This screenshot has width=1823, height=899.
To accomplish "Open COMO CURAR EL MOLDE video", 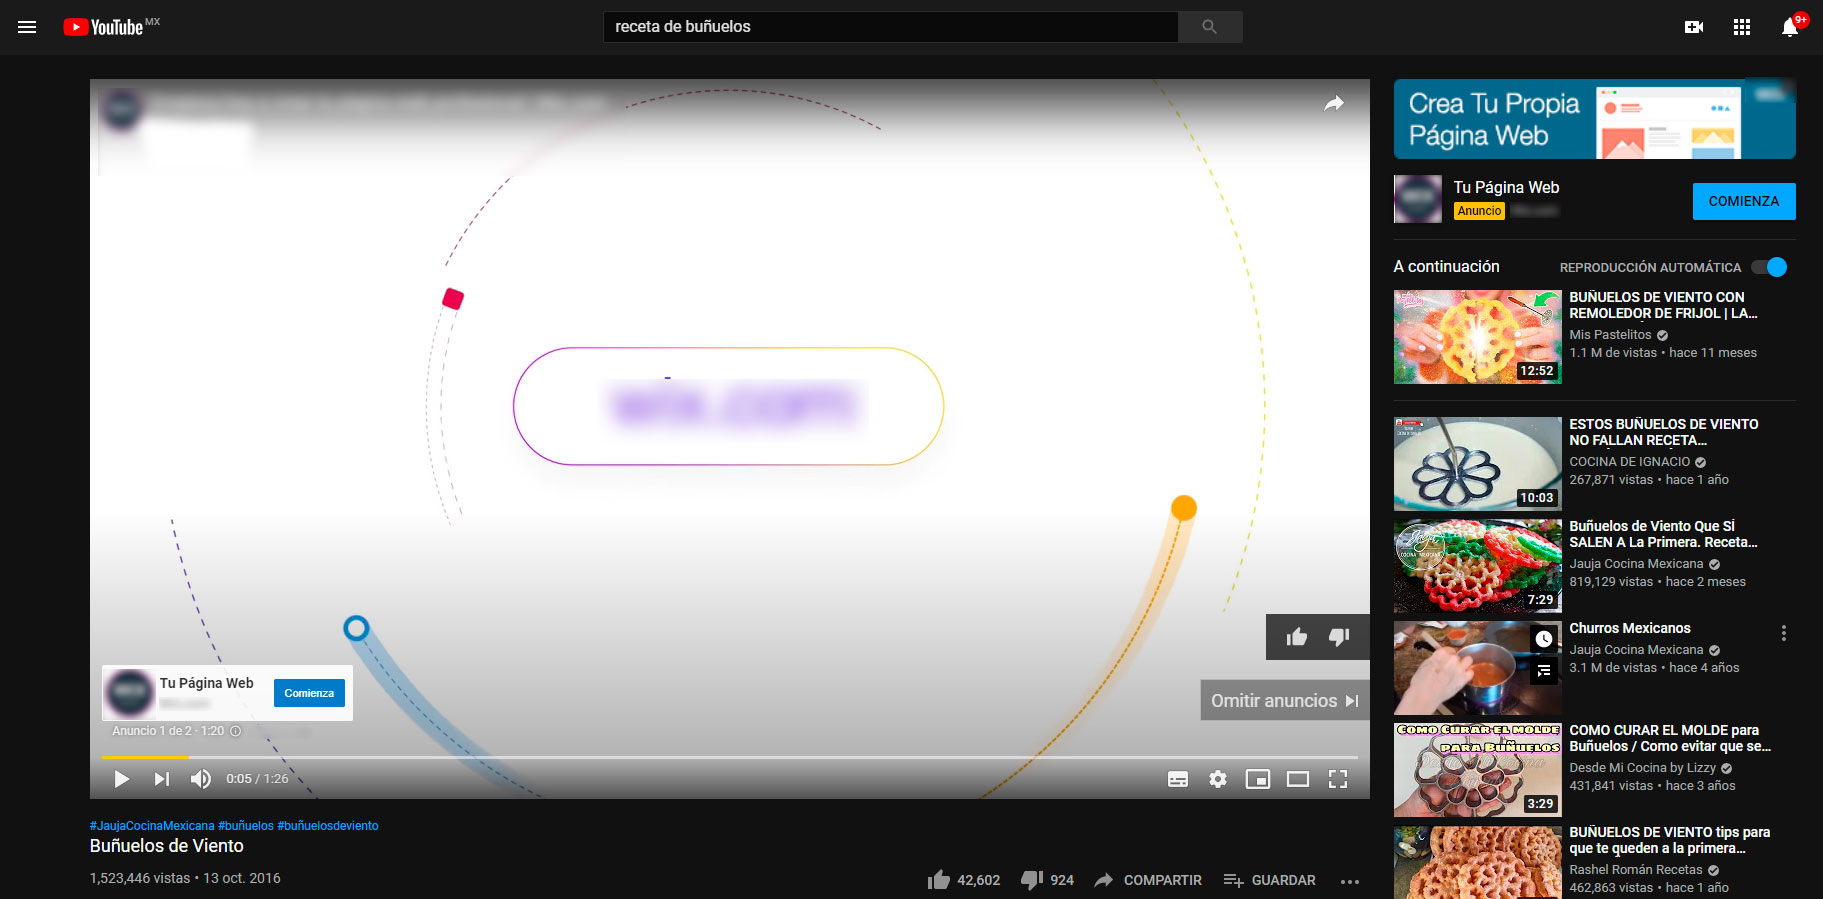I will [1670, 738].
